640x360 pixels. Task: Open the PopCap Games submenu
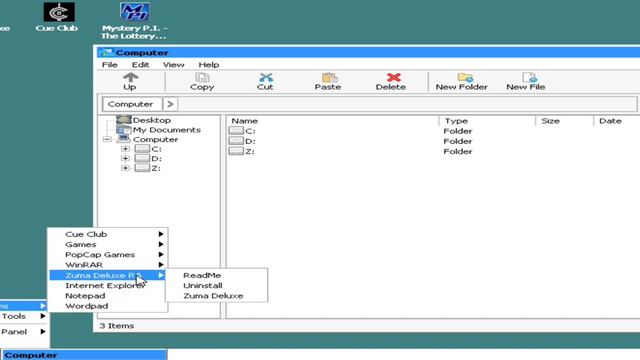tap(108, 255)
